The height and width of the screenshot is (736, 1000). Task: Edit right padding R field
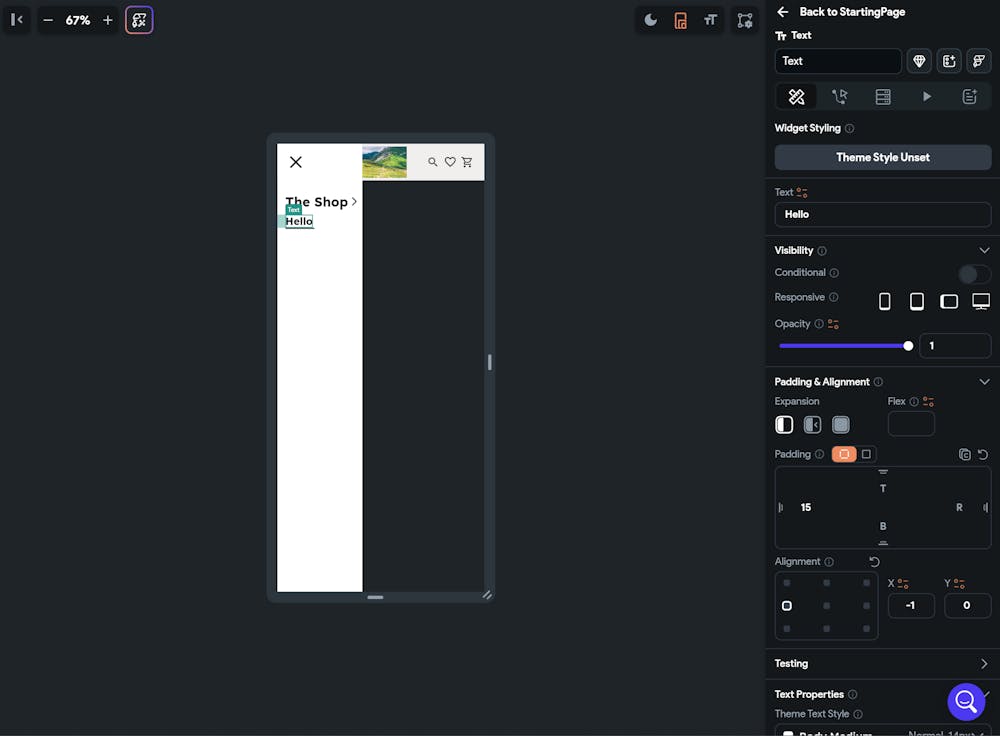tap(959, 508)
